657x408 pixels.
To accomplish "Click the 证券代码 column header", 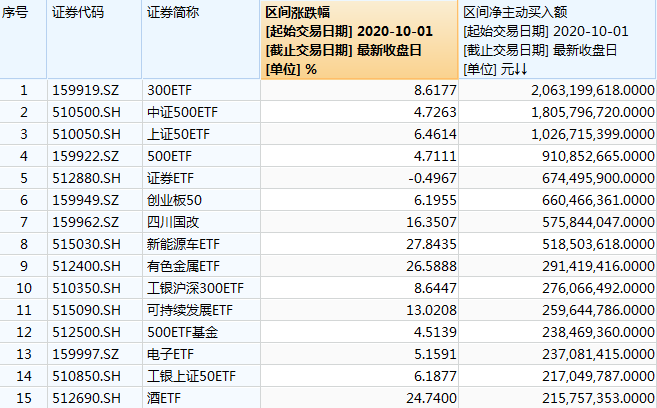I will pos(94,39).
